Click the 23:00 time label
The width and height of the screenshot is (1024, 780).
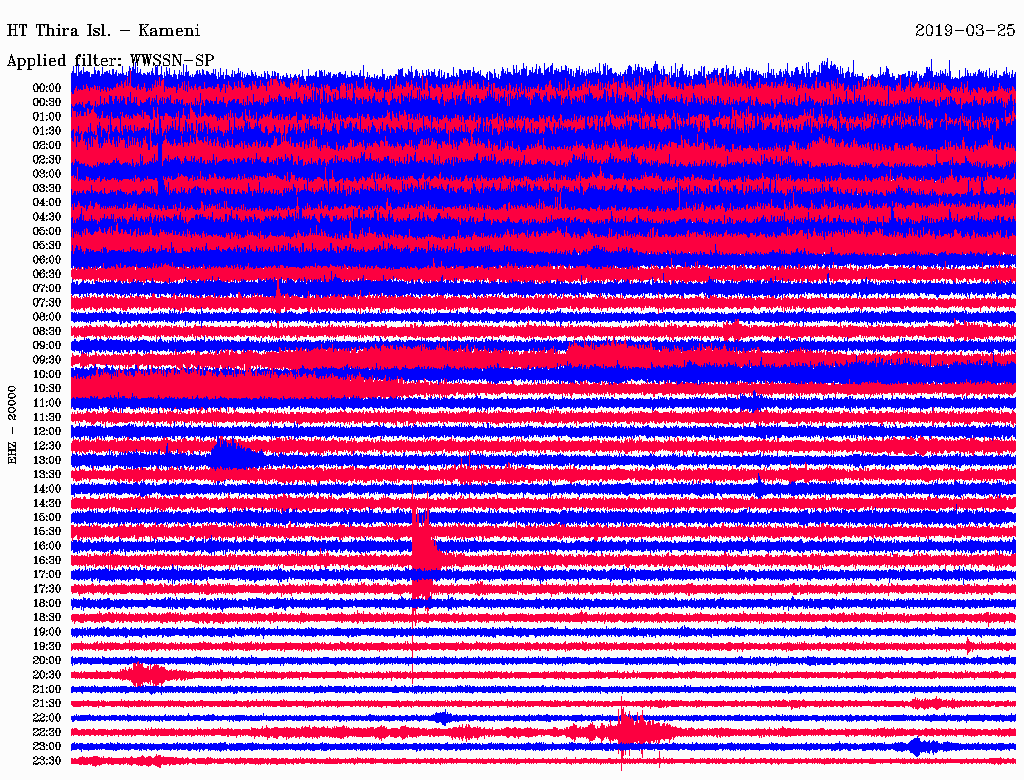click(47, 747)
